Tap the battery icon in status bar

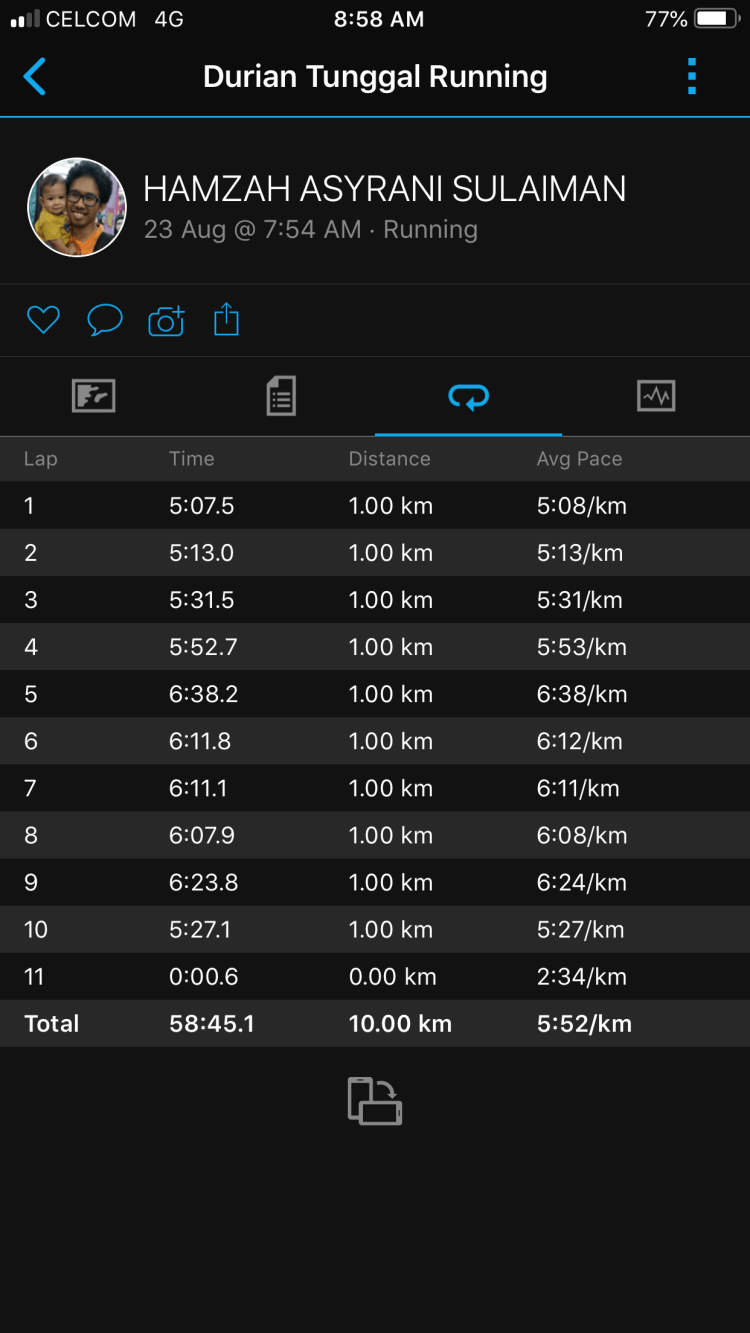pyautogui.click(x=716, y=19)
